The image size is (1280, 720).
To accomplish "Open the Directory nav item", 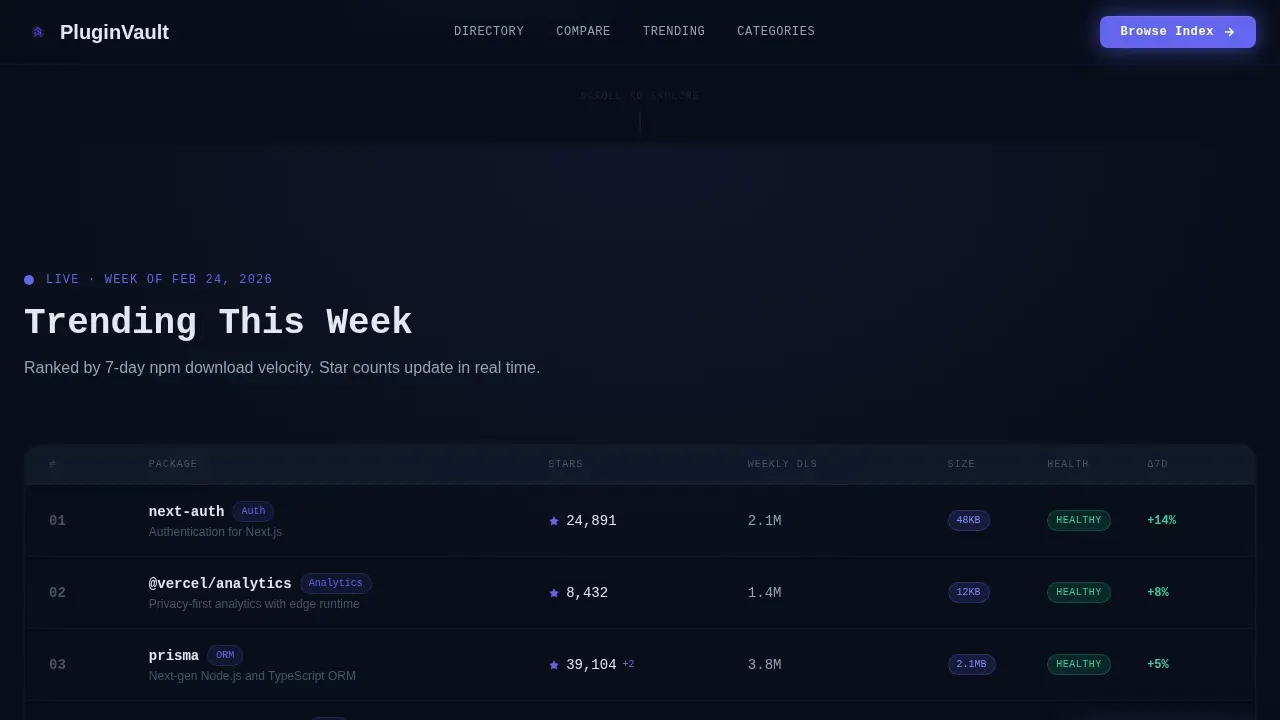I will 489,31.
